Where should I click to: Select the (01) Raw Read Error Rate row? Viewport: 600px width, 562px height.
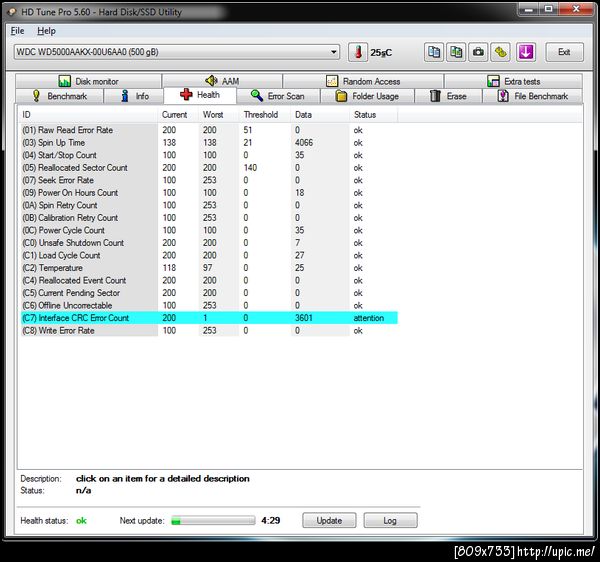(209, 130)
